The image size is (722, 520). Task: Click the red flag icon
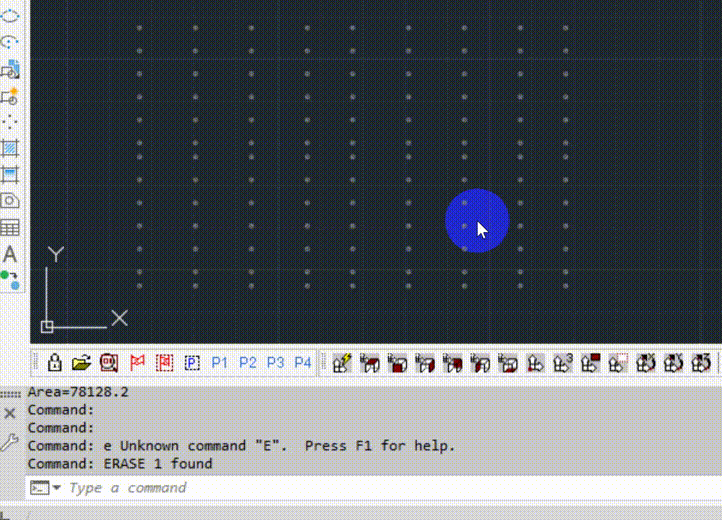tap(137, 363)
